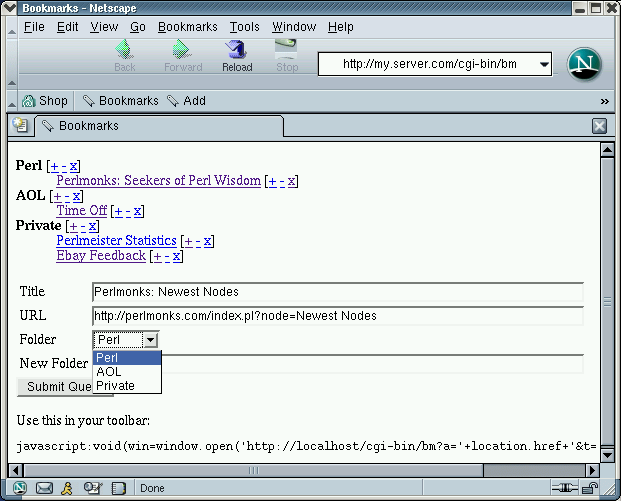Click the horizontal scrollbar thumb
Image resolution: width=621 pixels, height=501 pixels.
pos(254,471)
